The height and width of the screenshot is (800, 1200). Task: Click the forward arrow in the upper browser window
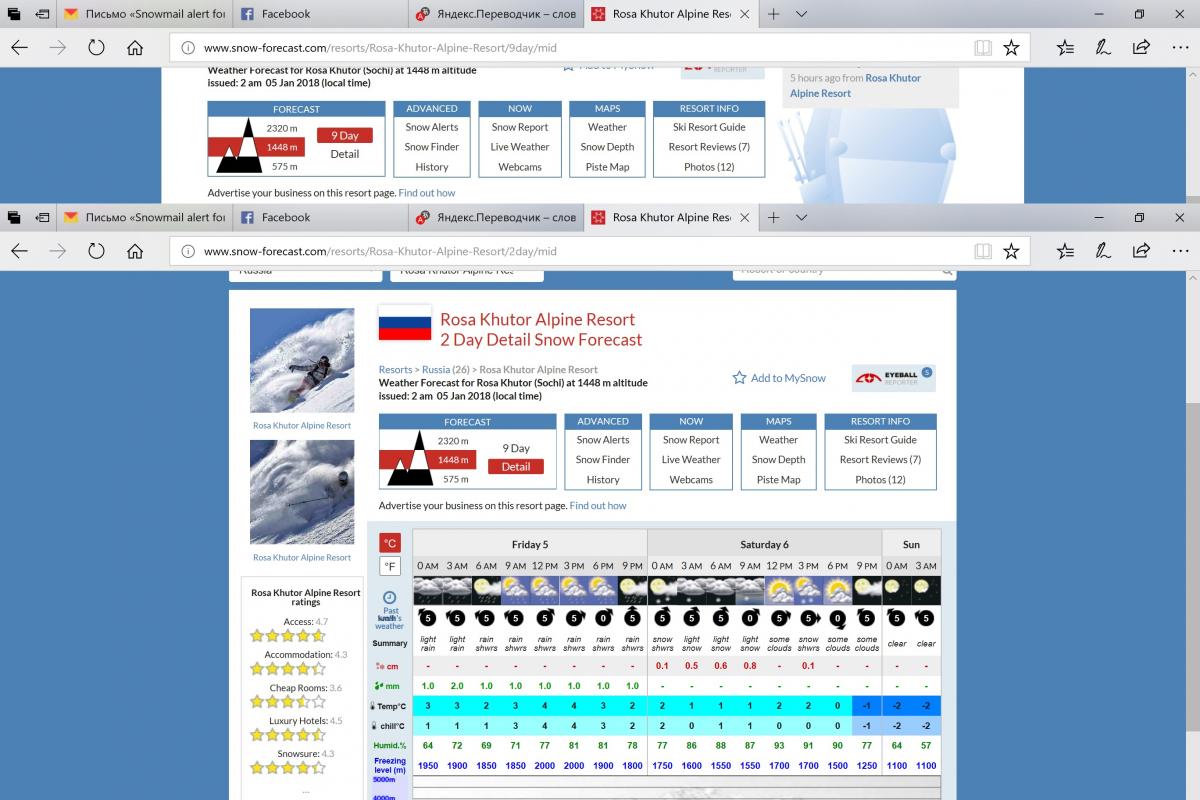(x=58, y=47)
